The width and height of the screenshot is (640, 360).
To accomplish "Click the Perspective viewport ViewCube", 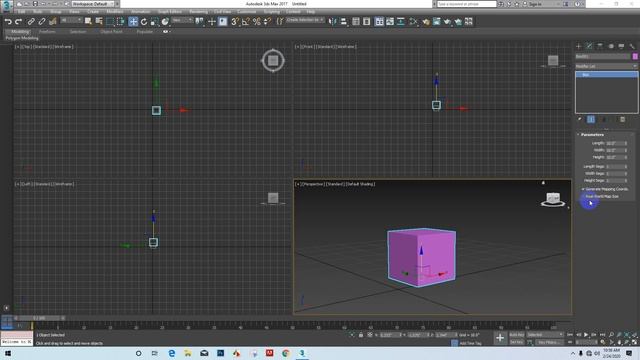I will coord(553,199).
